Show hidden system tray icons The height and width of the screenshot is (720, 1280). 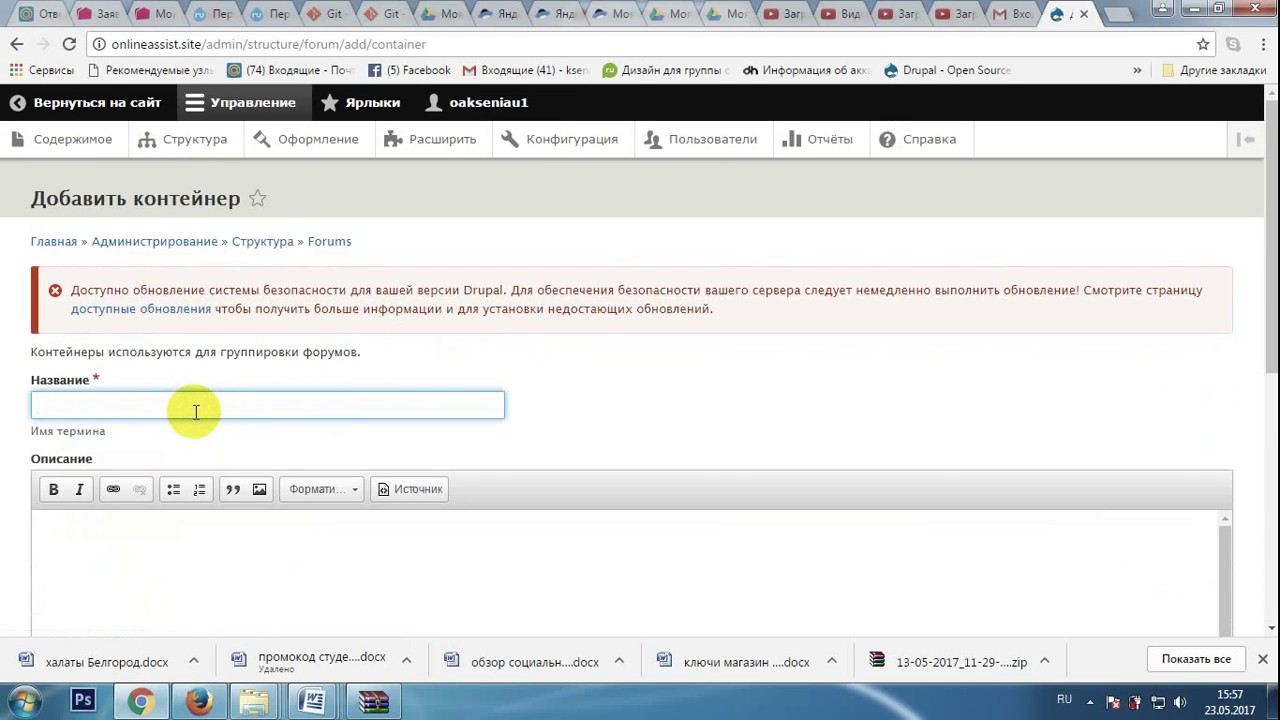(x=1090, y=702)
